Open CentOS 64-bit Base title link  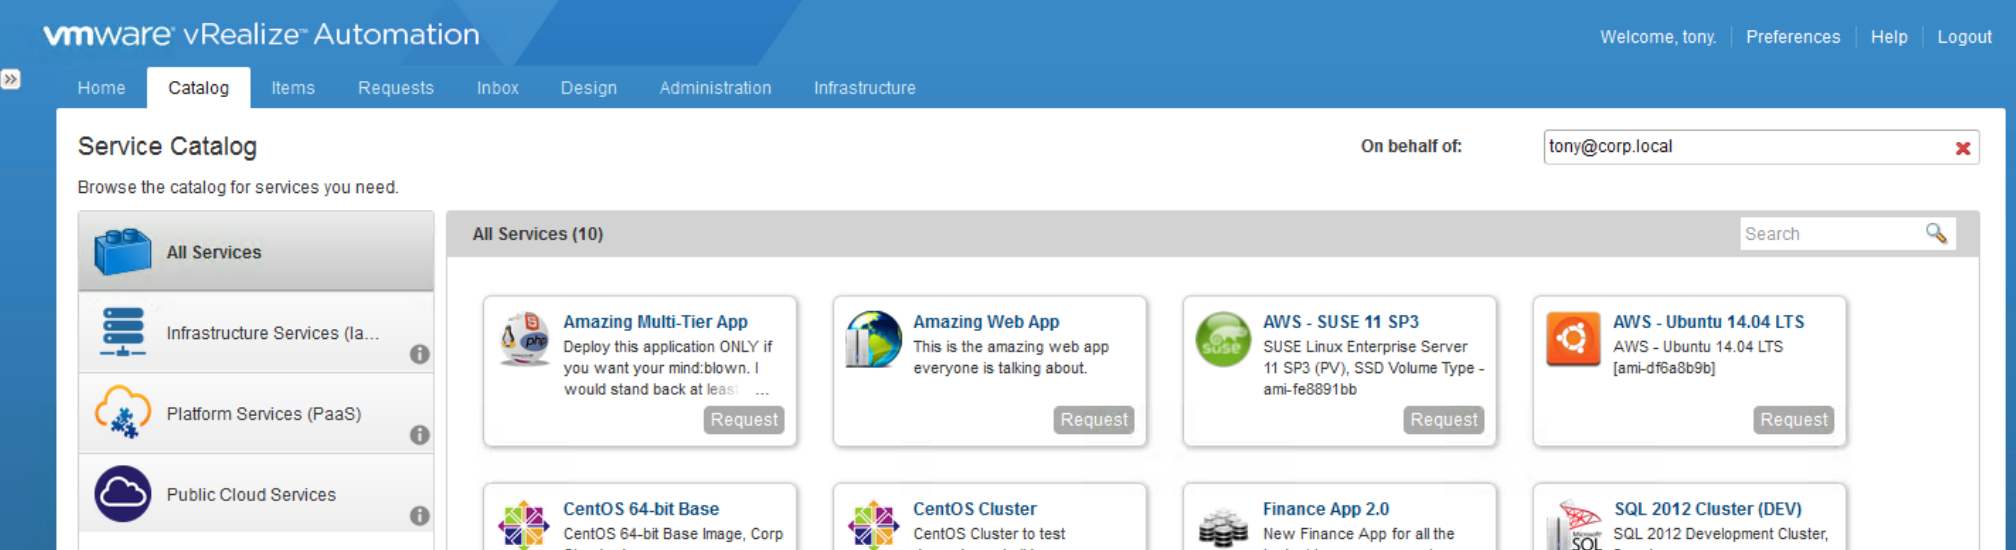[641, 509]
